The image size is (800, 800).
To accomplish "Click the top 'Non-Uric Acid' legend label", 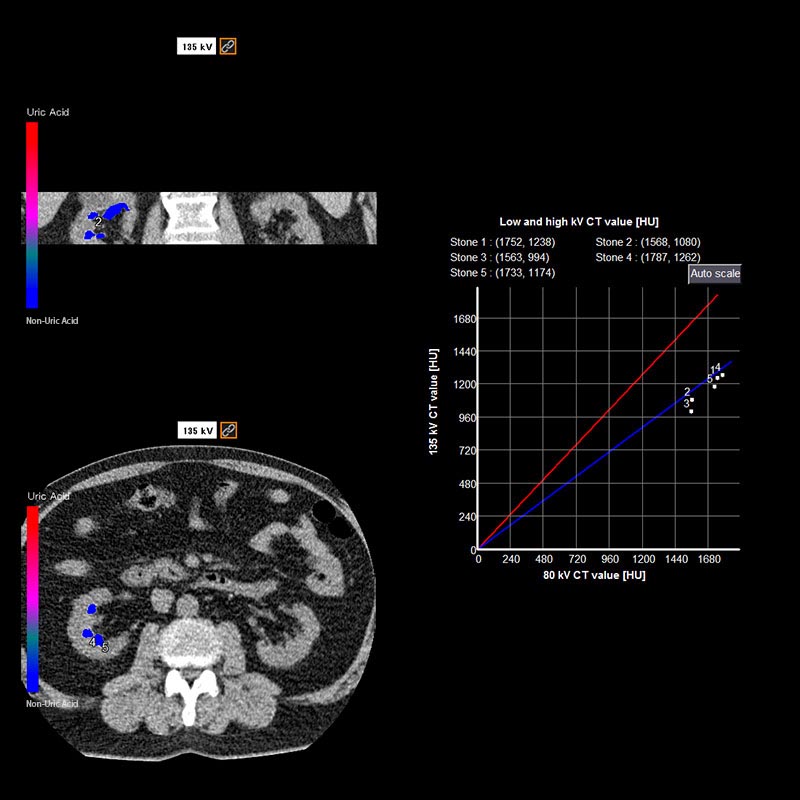I will click(52, 320).
